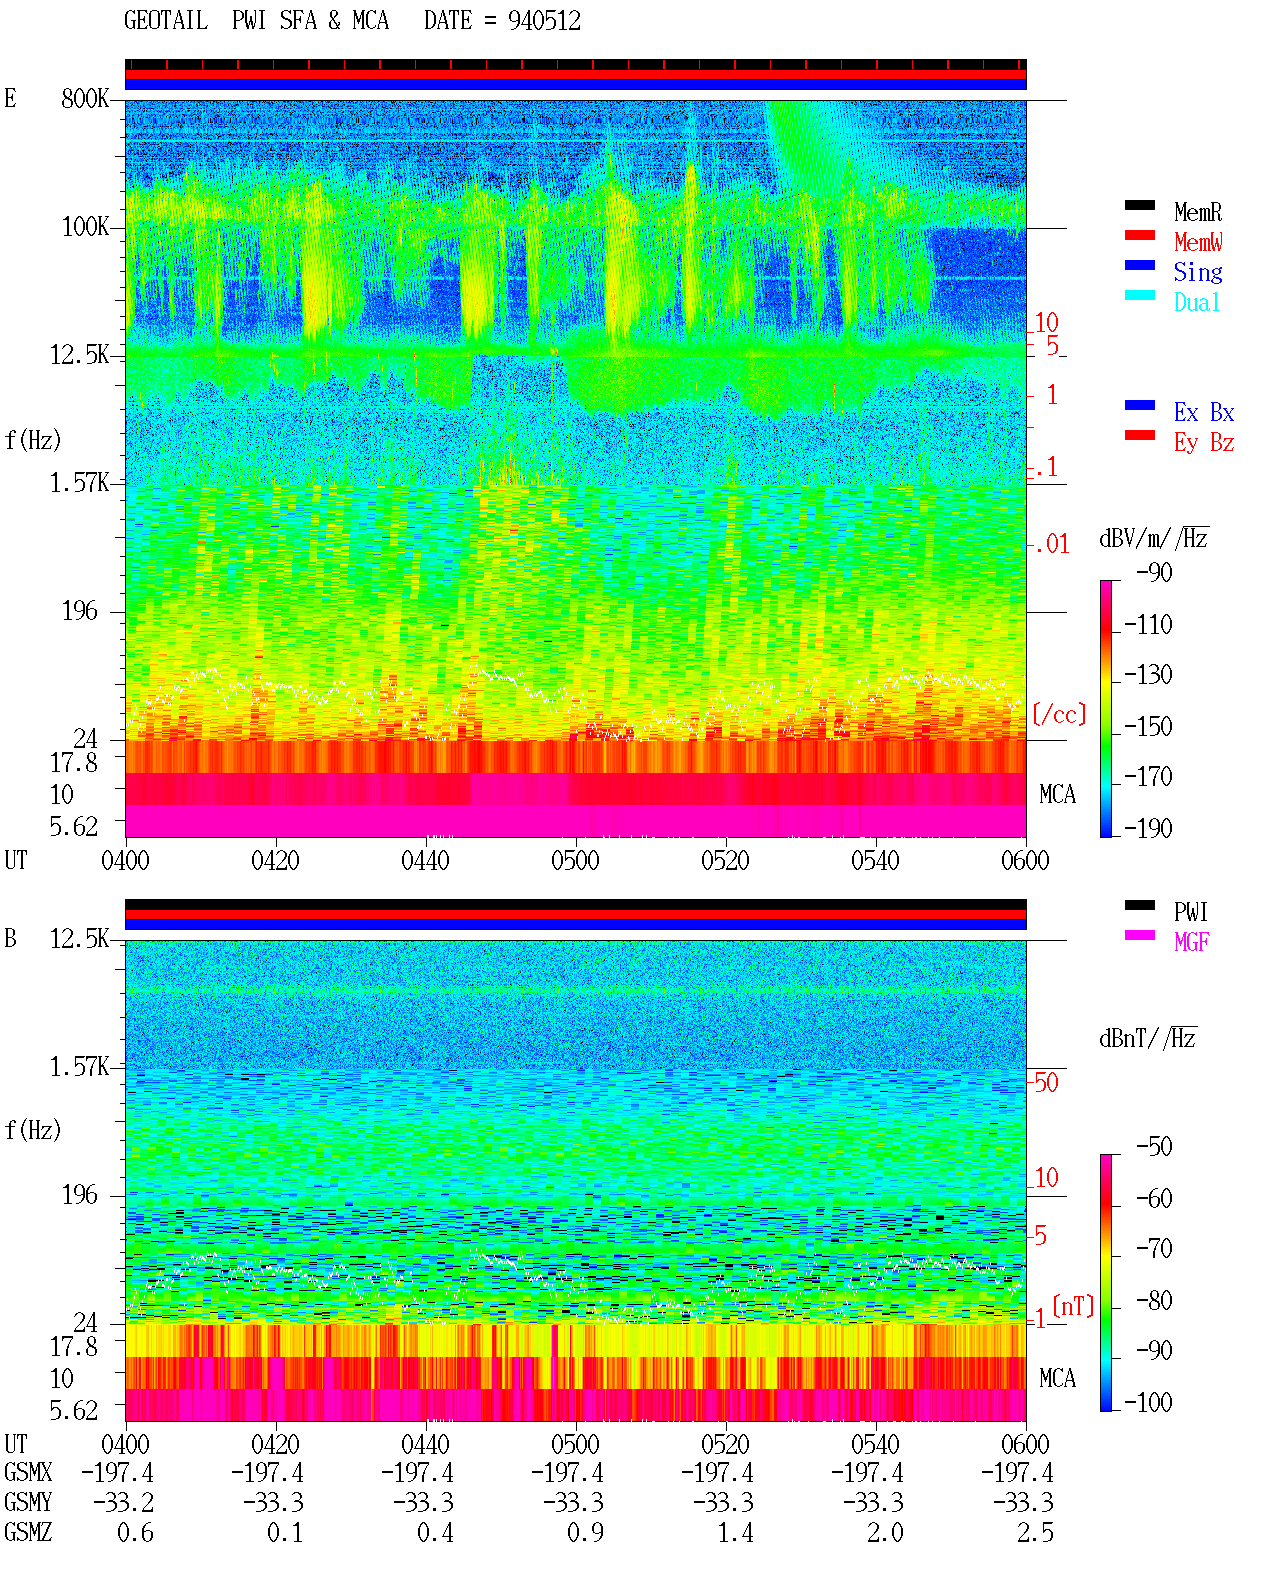Image resolution: width=1280 pixels, height=1593 pixels.
Task: Select the GSMX row label
Action: 28,1473
